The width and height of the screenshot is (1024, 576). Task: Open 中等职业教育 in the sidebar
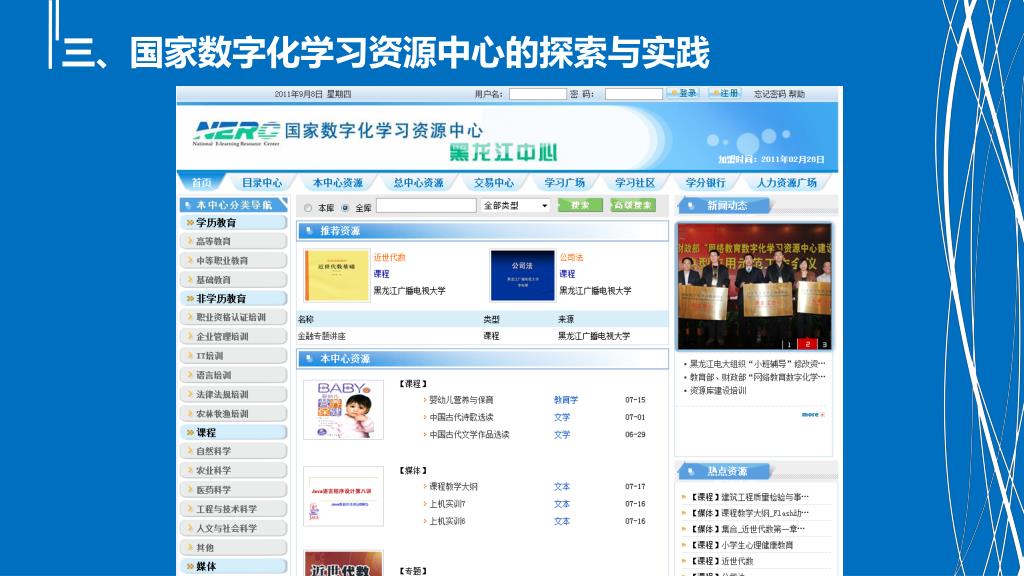tap(234, 261)
